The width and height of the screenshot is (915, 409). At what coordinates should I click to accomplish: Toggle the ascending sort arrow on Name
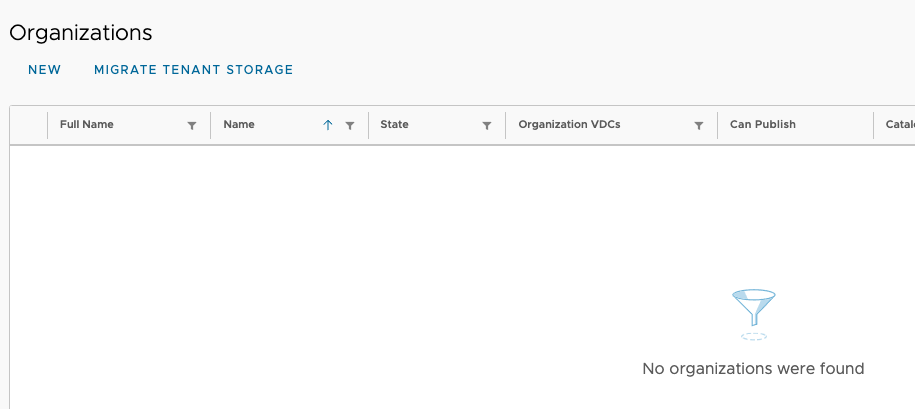(328, 126)
